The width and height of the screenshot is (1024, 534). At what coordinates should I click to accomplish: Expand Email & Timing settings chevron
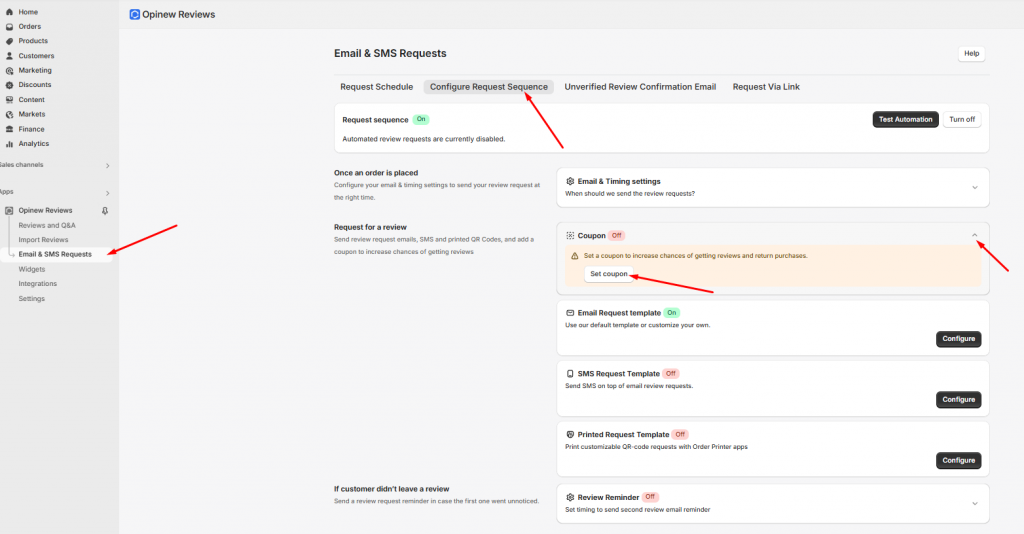point(974,187)
